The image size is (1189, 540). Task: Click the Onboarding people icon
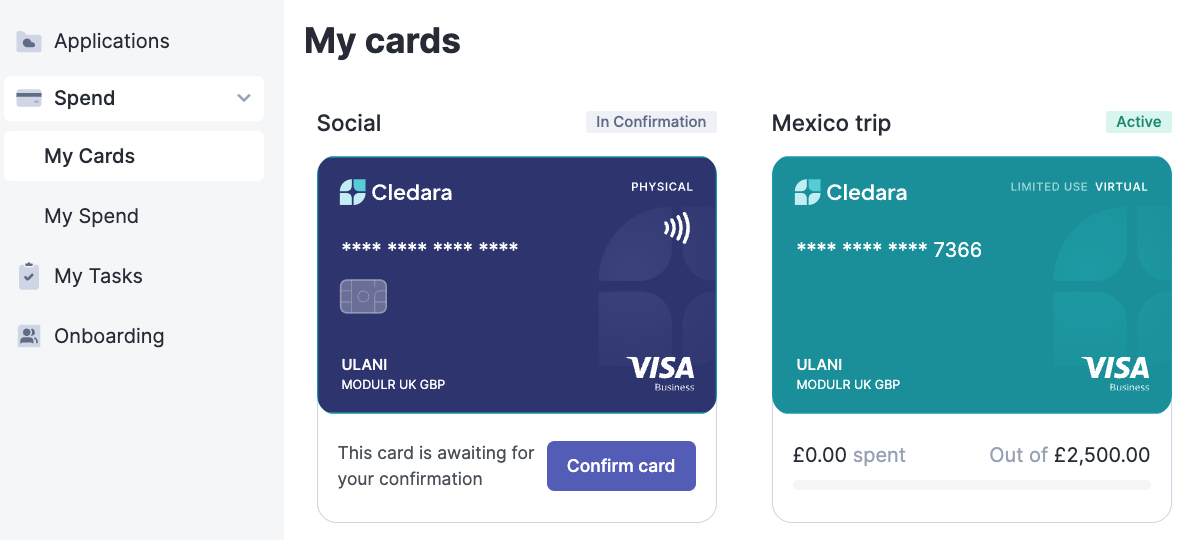(x=29, y=336)
